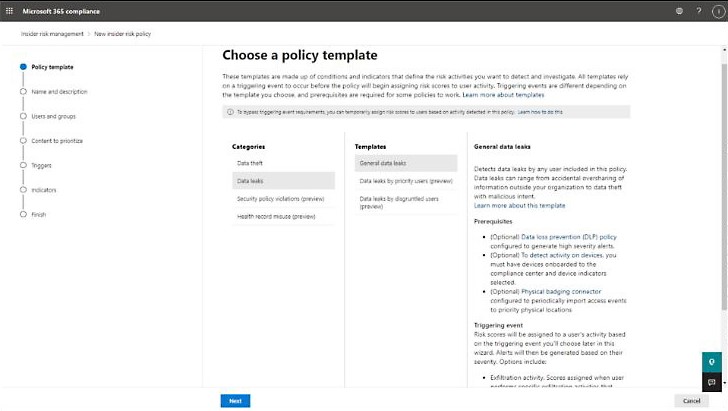Choose Health record misuse (preview) category
The width and height of the screenshot is (728, 411).
click(283, 216)
